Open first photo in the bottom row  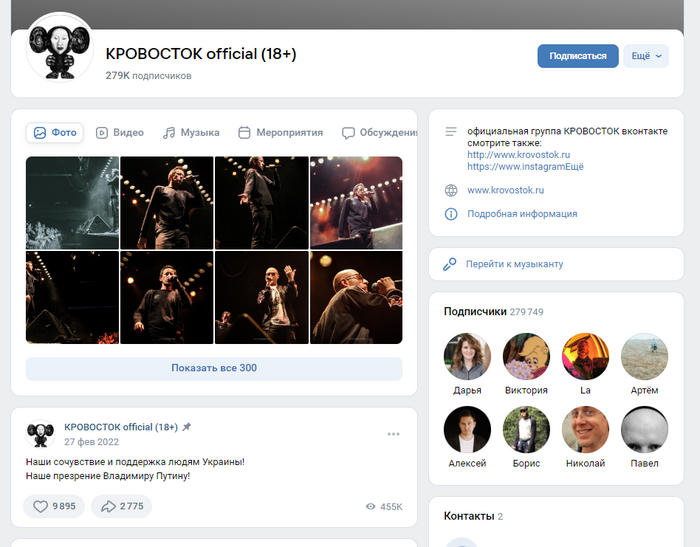click(x=72, y=297)
